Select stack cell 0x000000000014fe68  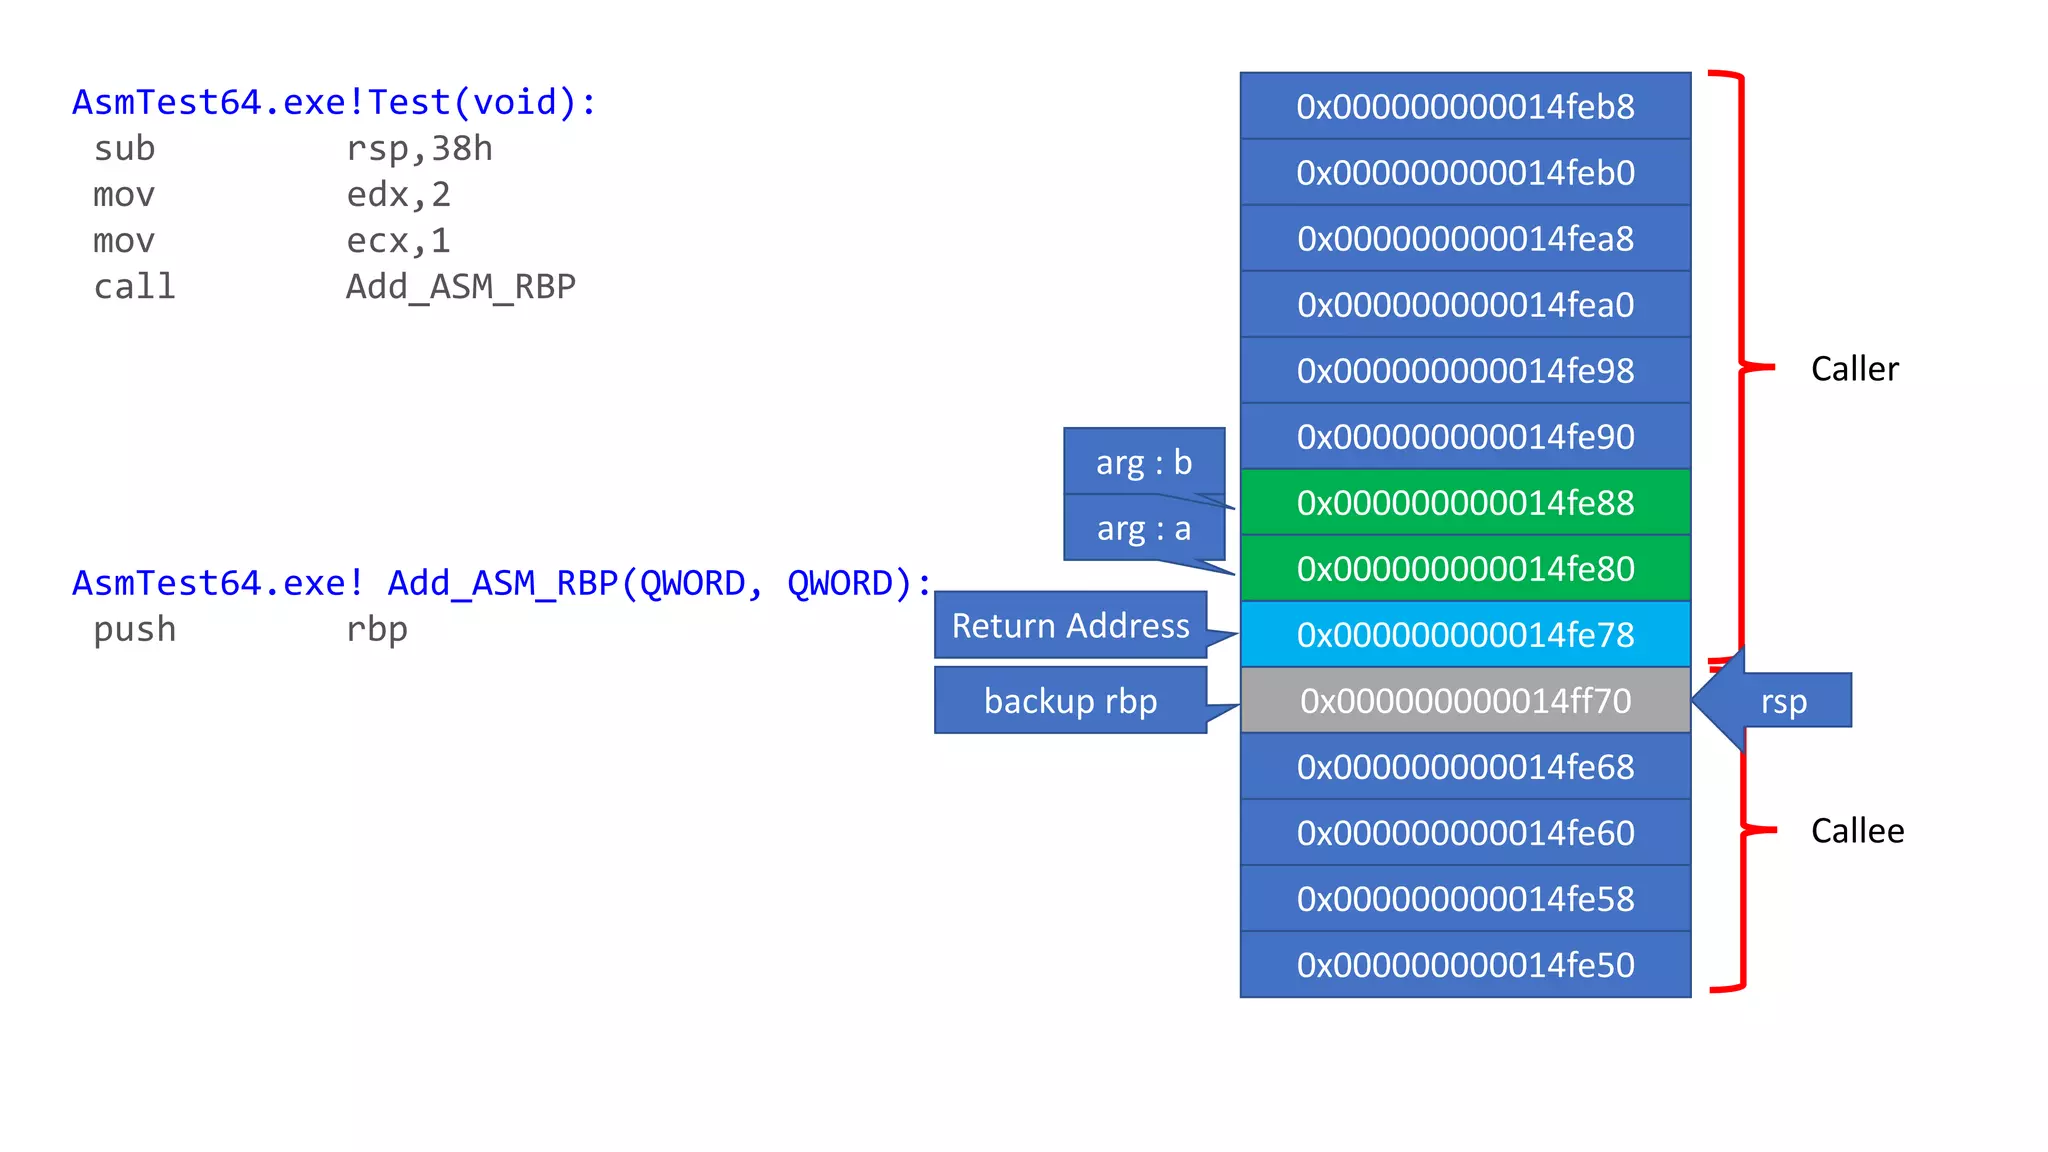[1465, 767]
